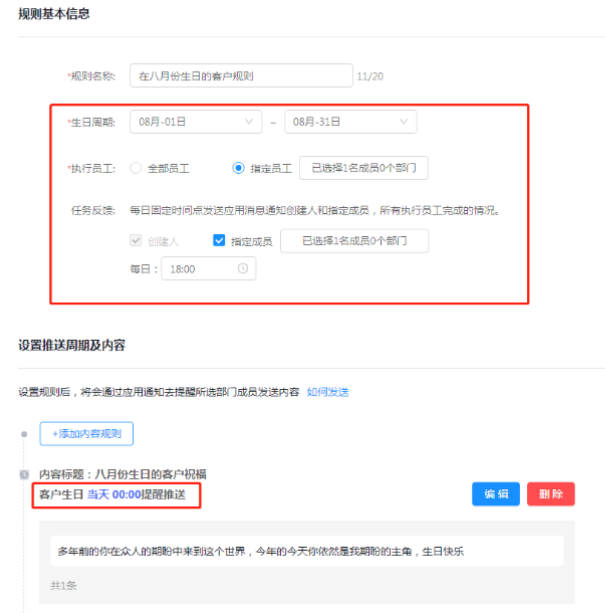Click the blue 编辑 button
The width and height of the screenshot is (605, 614).
click(496, 494)
